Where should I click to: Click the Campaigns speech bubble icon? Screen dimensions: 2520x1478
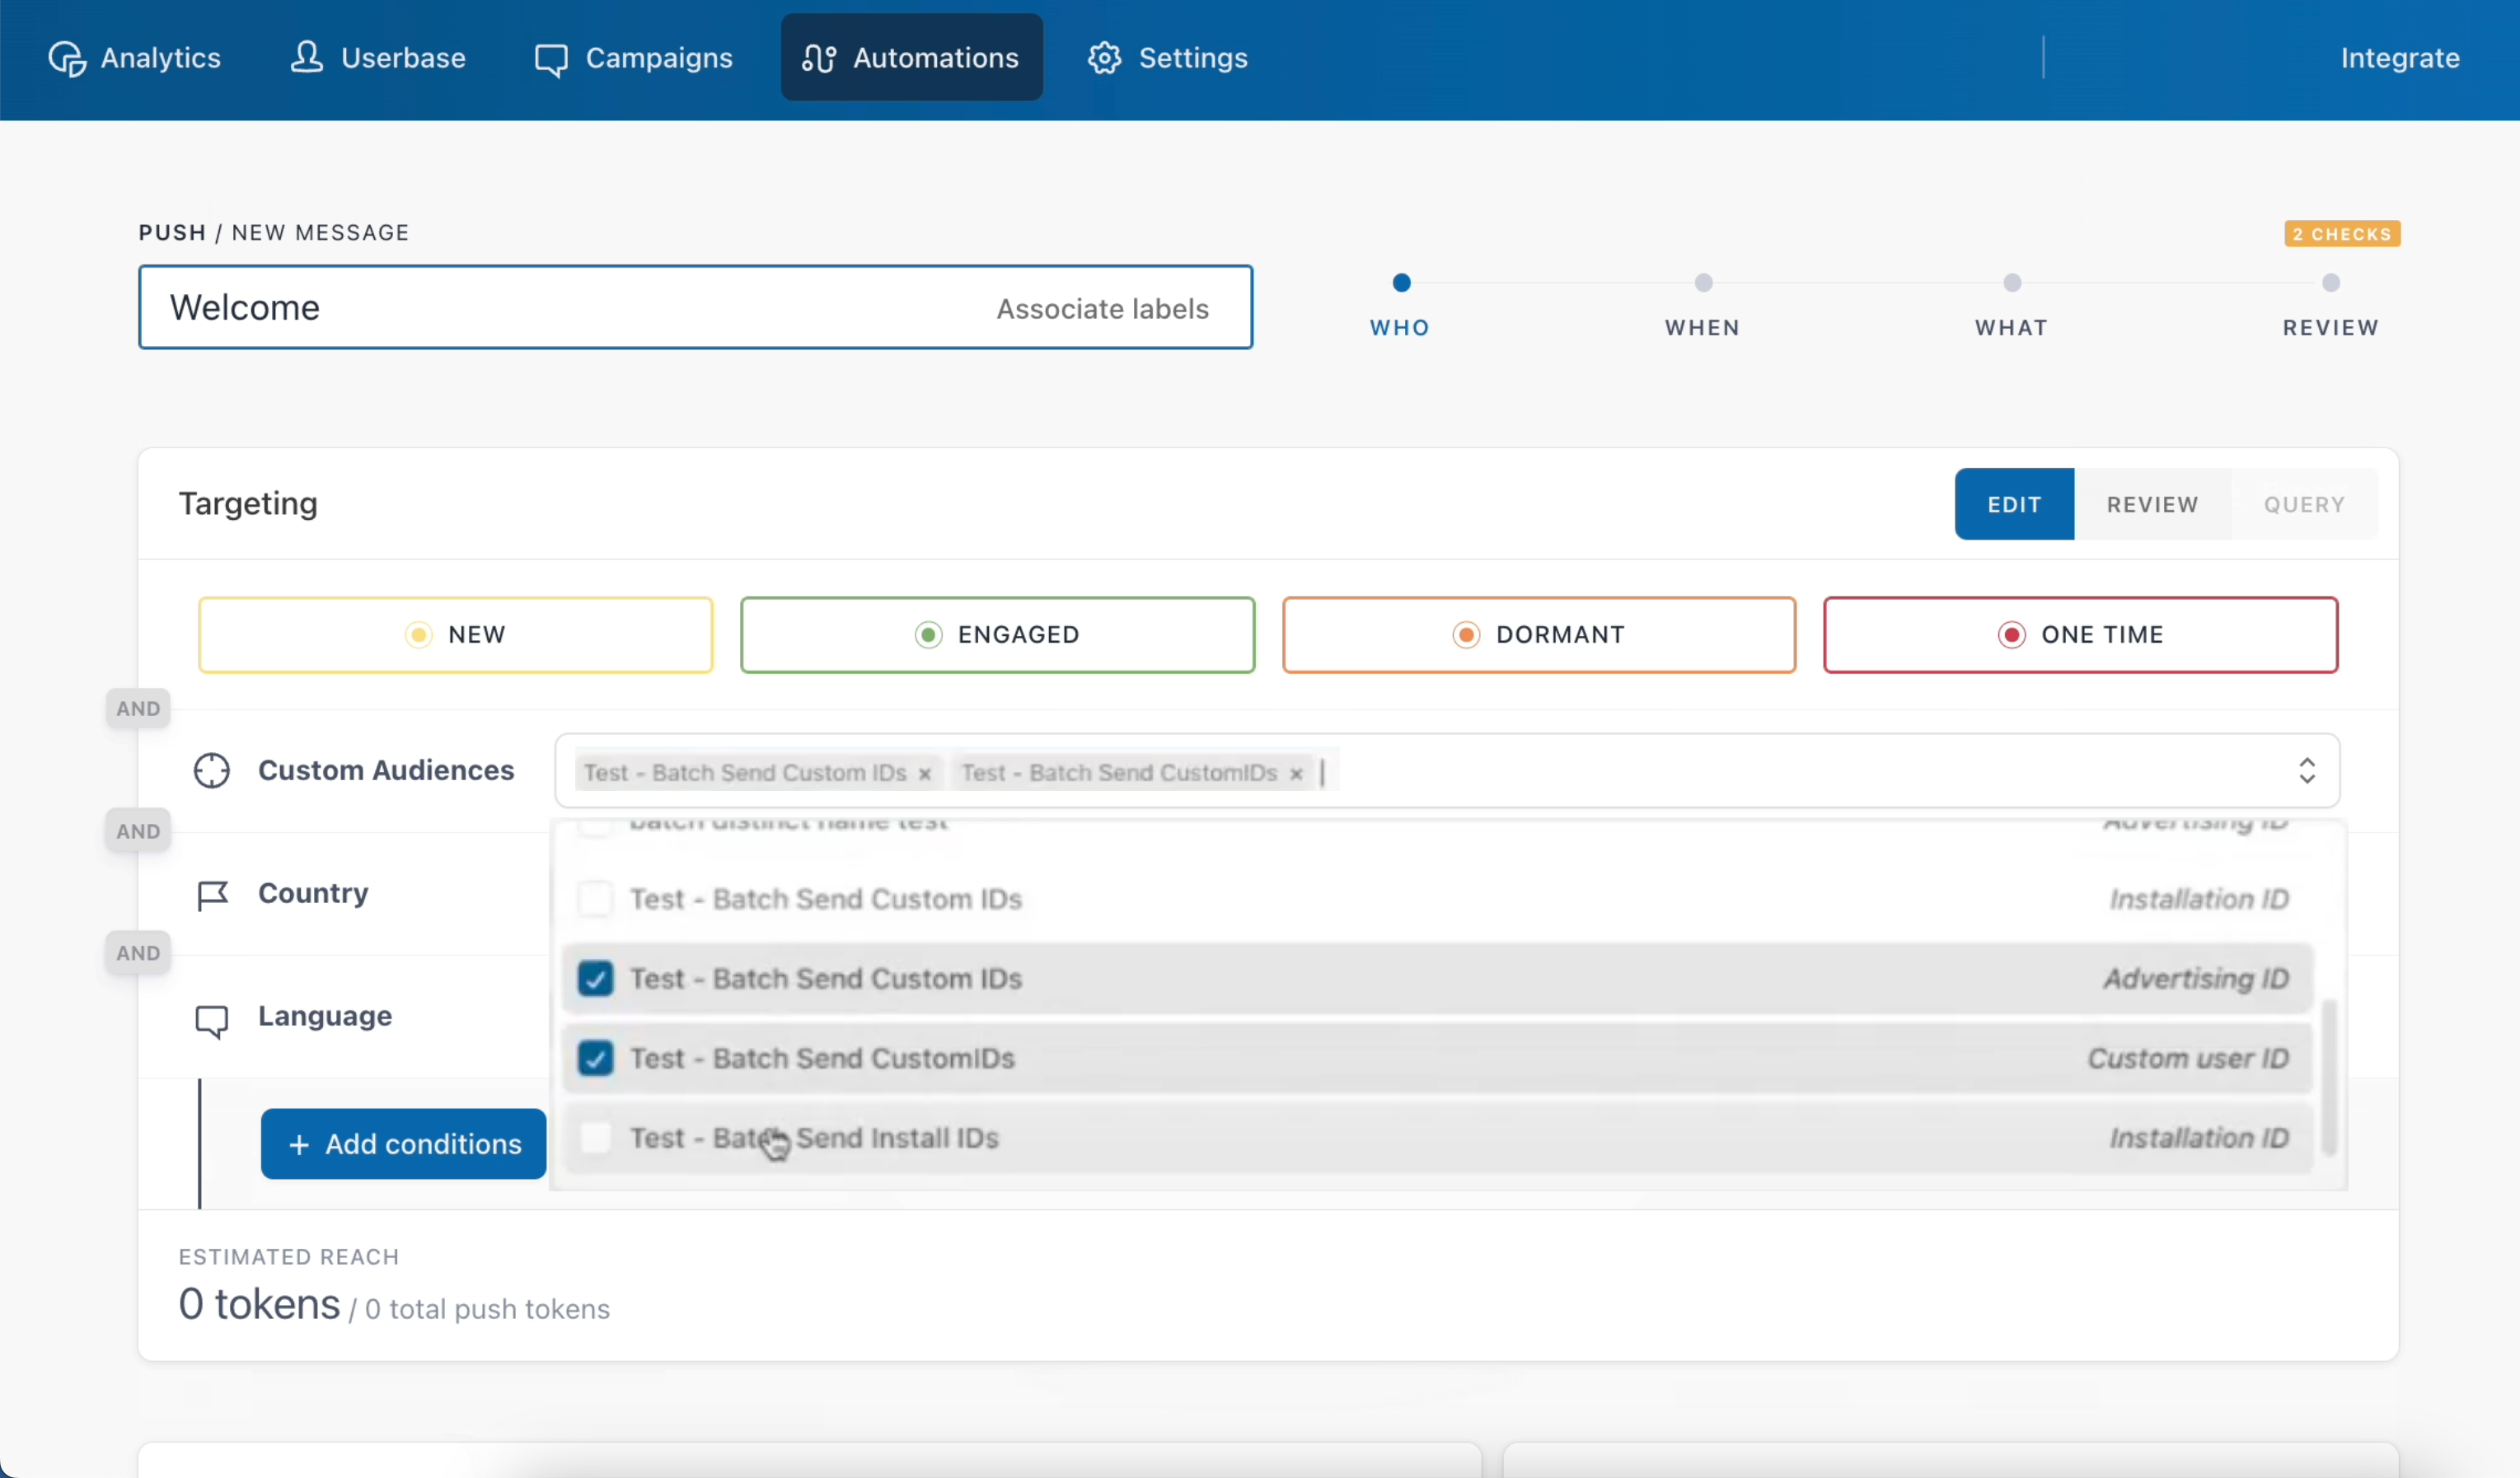[550, 59]
